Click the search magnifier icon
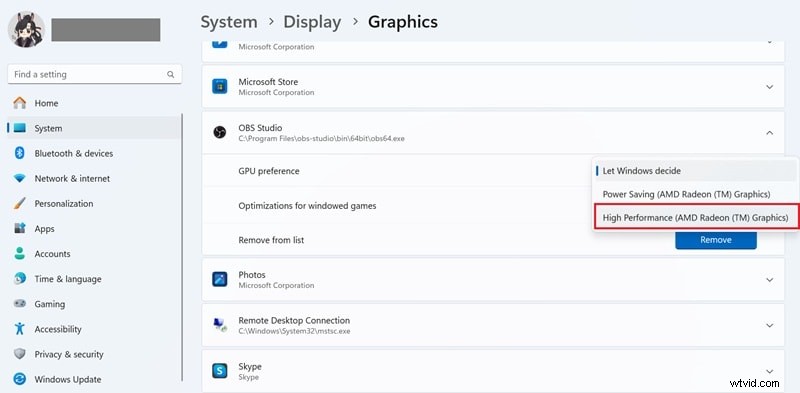 pos(170,75)
